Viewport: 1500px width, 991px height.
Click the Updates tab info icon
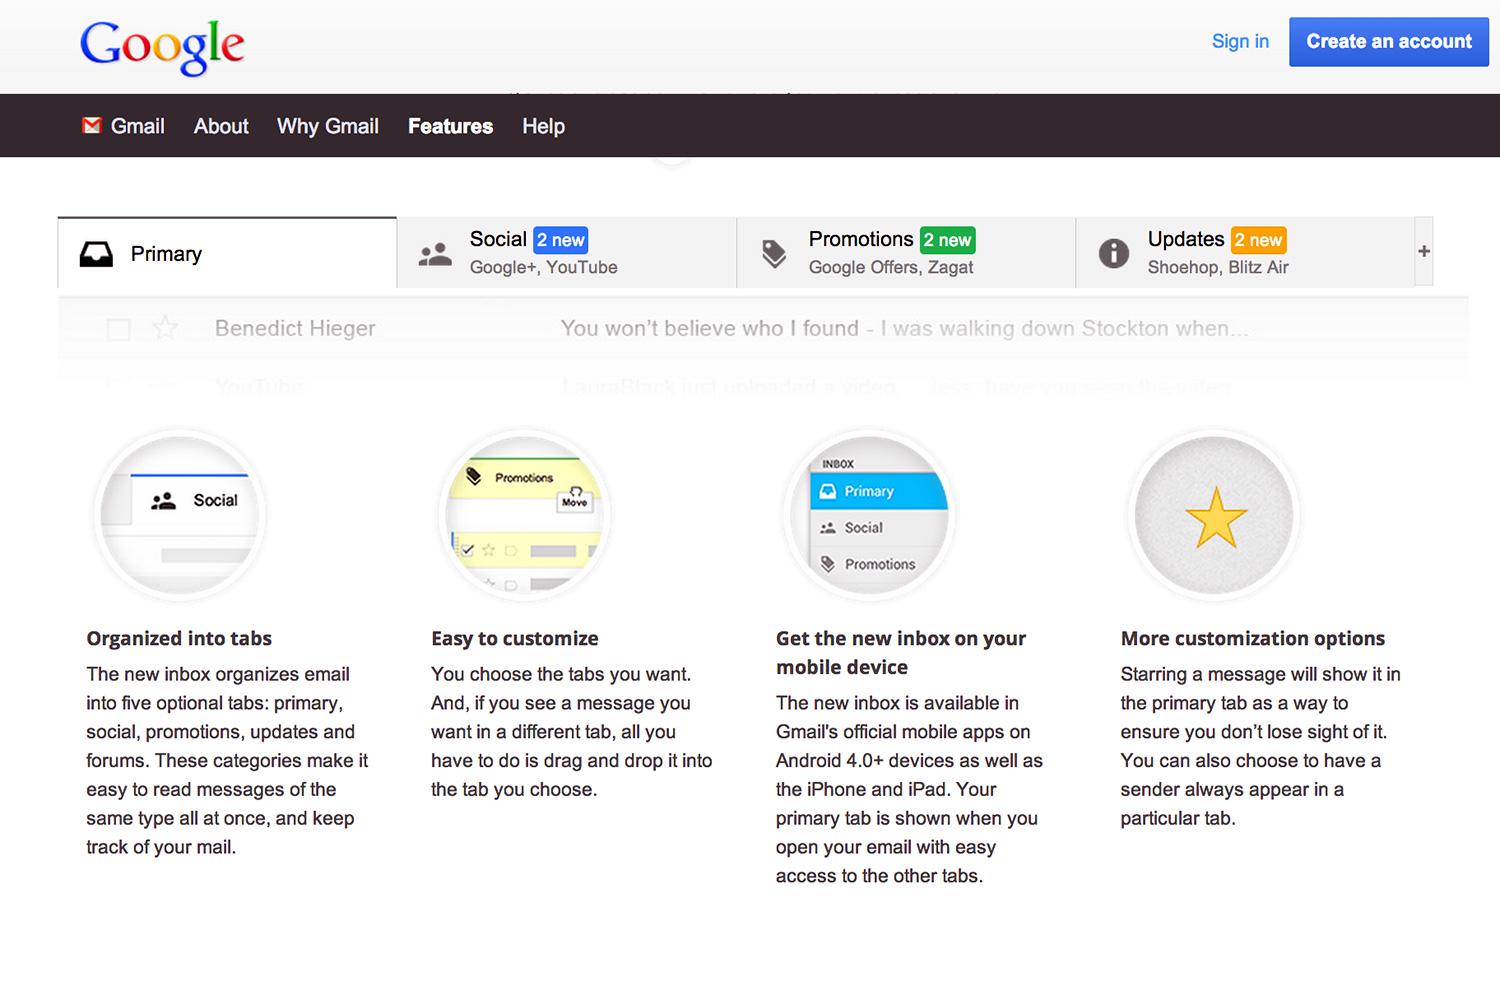[1114, 253]
